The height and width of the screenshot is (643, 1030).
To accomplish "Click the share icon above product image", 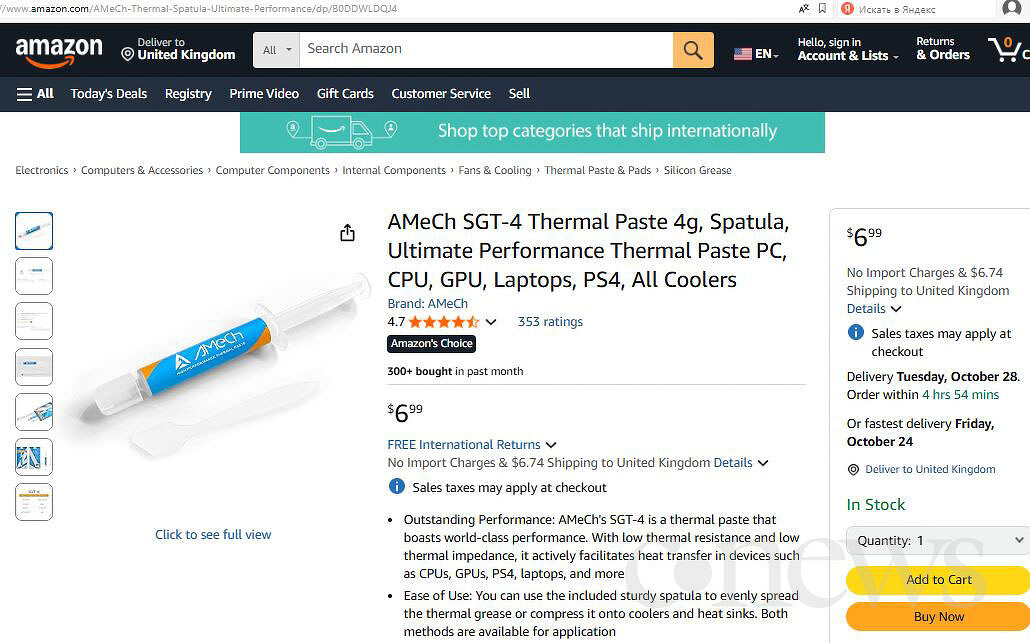I will 347,233.
